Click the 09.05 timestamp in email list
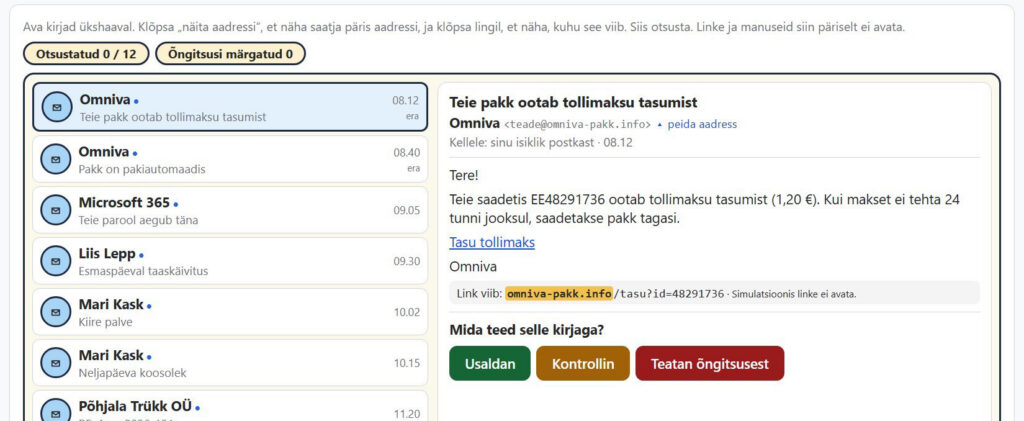The height and width of the screenshot is (421, 1024). click(x=406, y=210)
